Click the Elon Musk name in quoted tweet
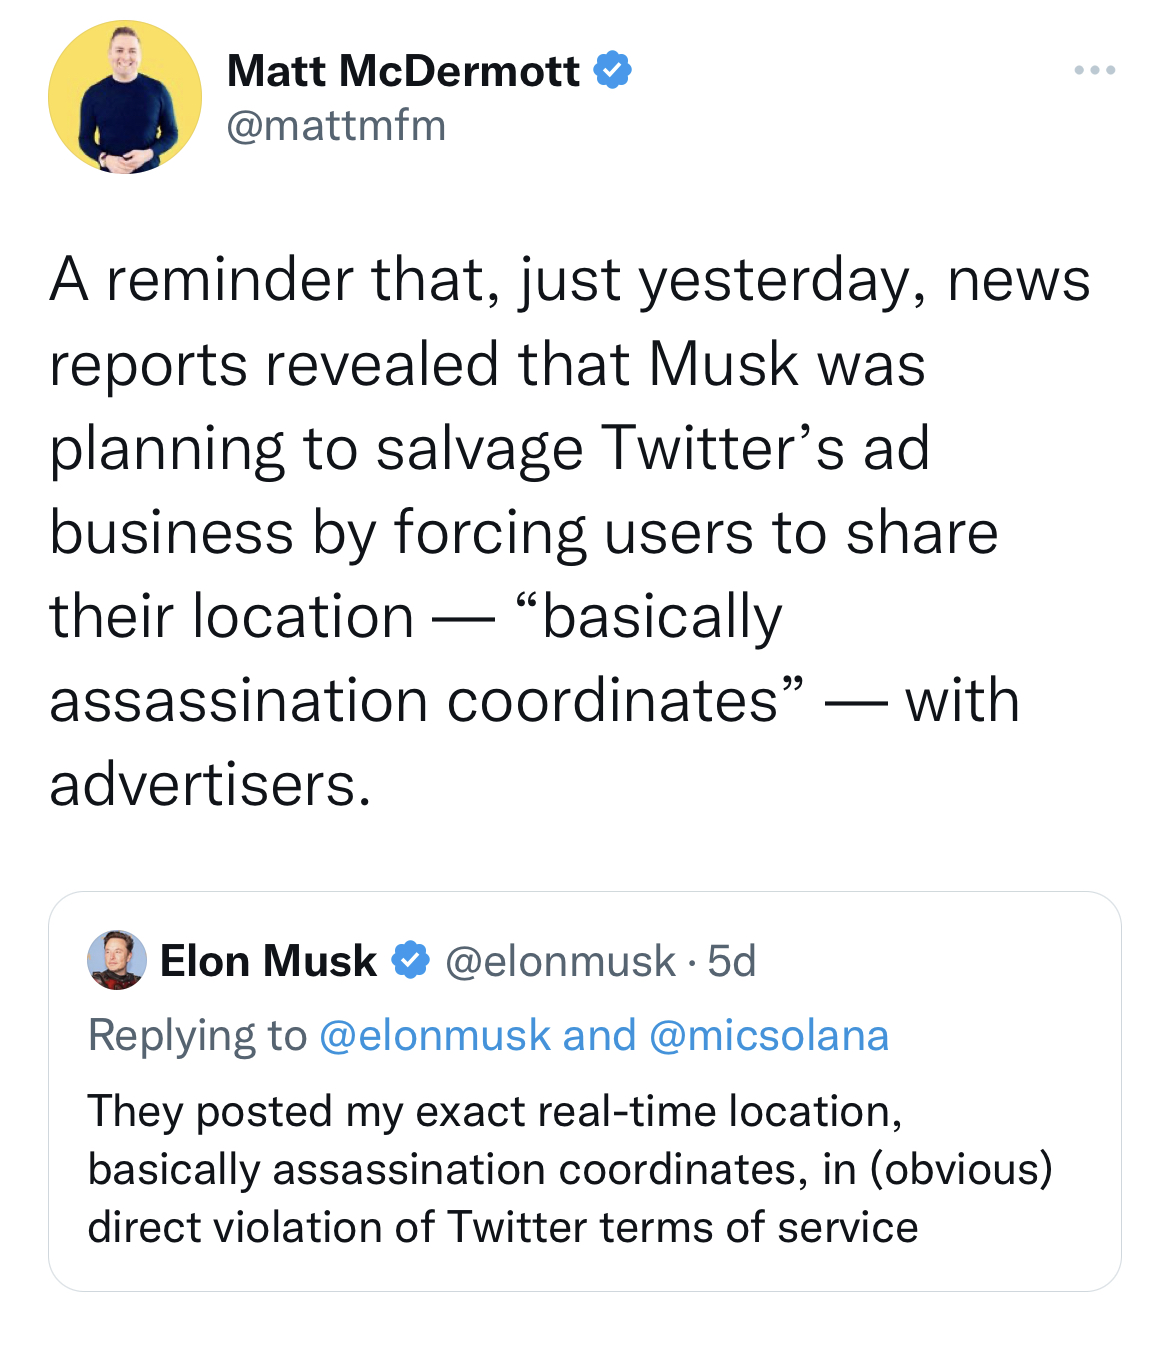Image resolution: width=1170 pixels, height=1369 pixels. tap(268, 961)
